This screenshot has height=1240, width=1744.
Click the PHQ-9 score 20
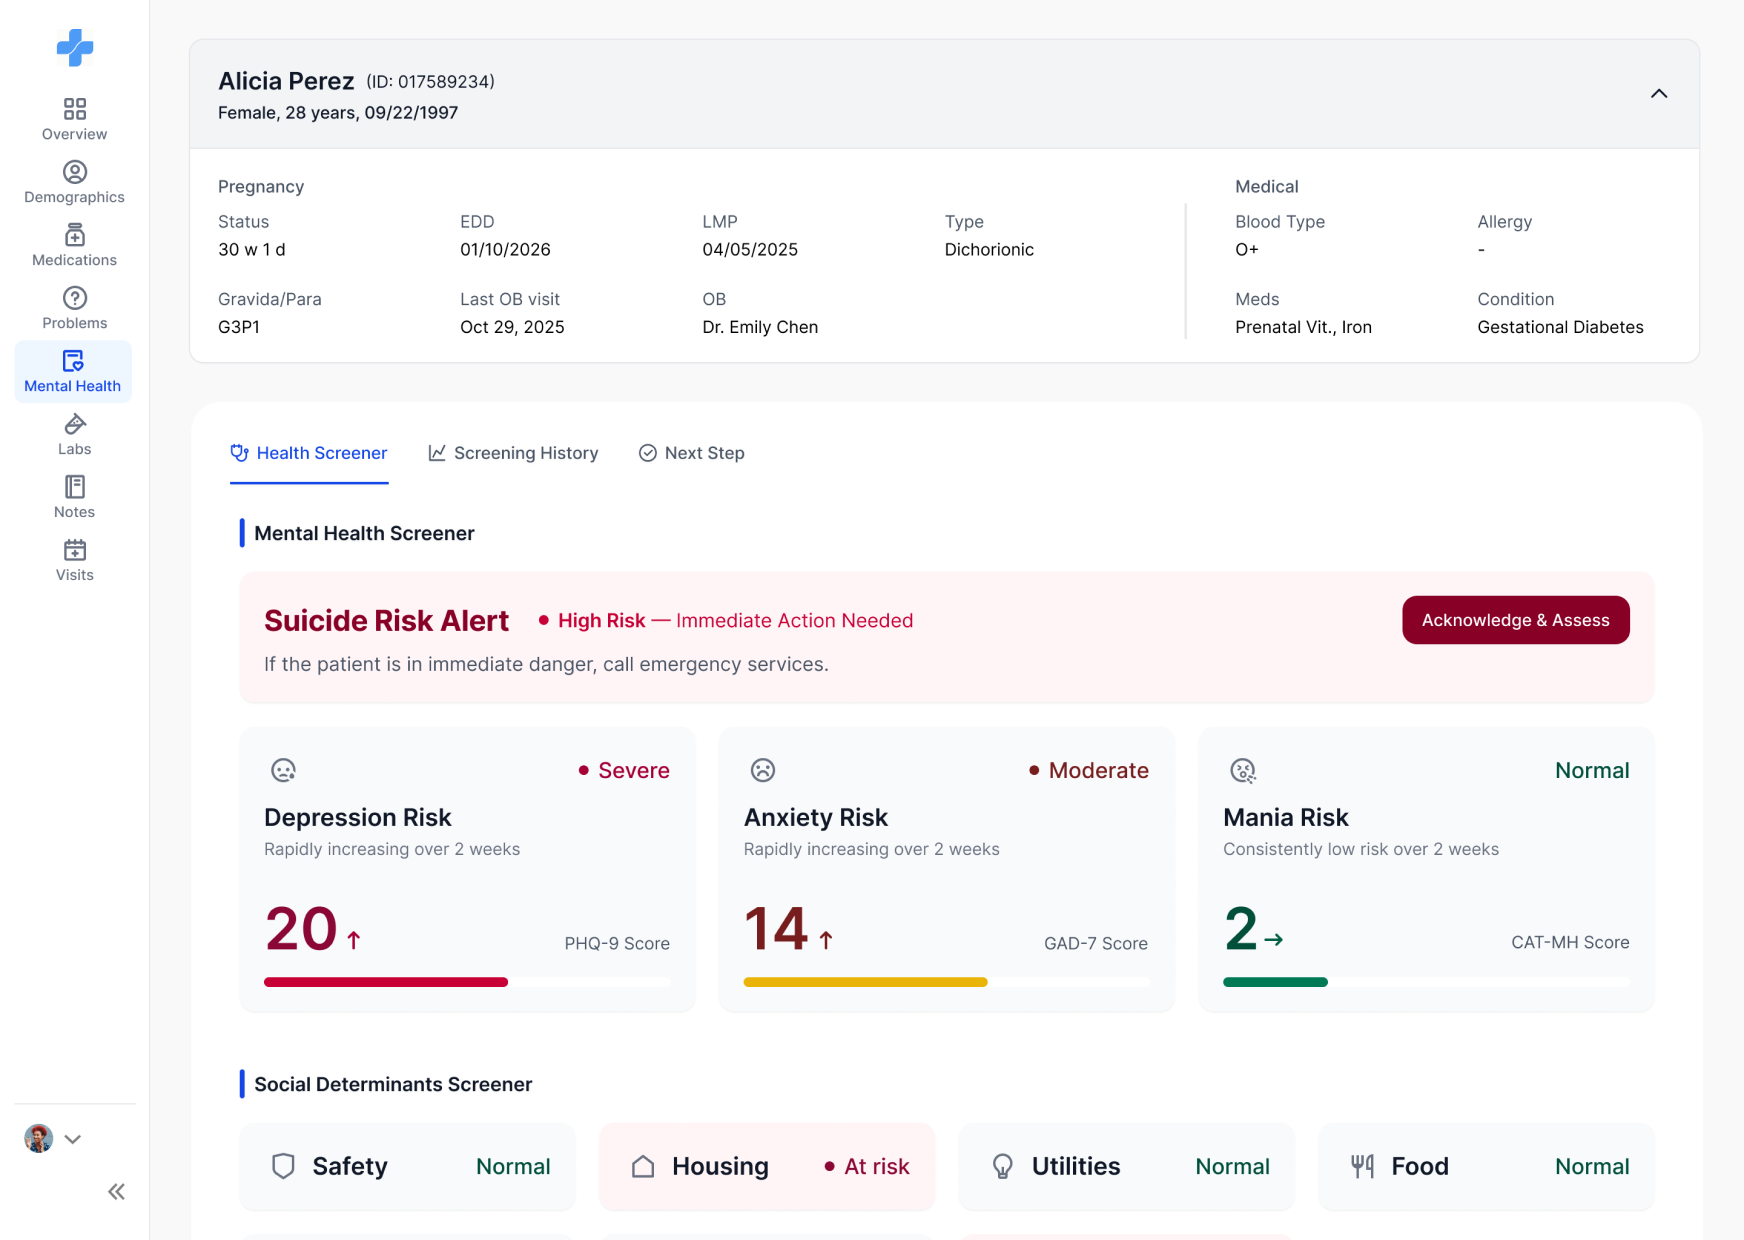301,929
